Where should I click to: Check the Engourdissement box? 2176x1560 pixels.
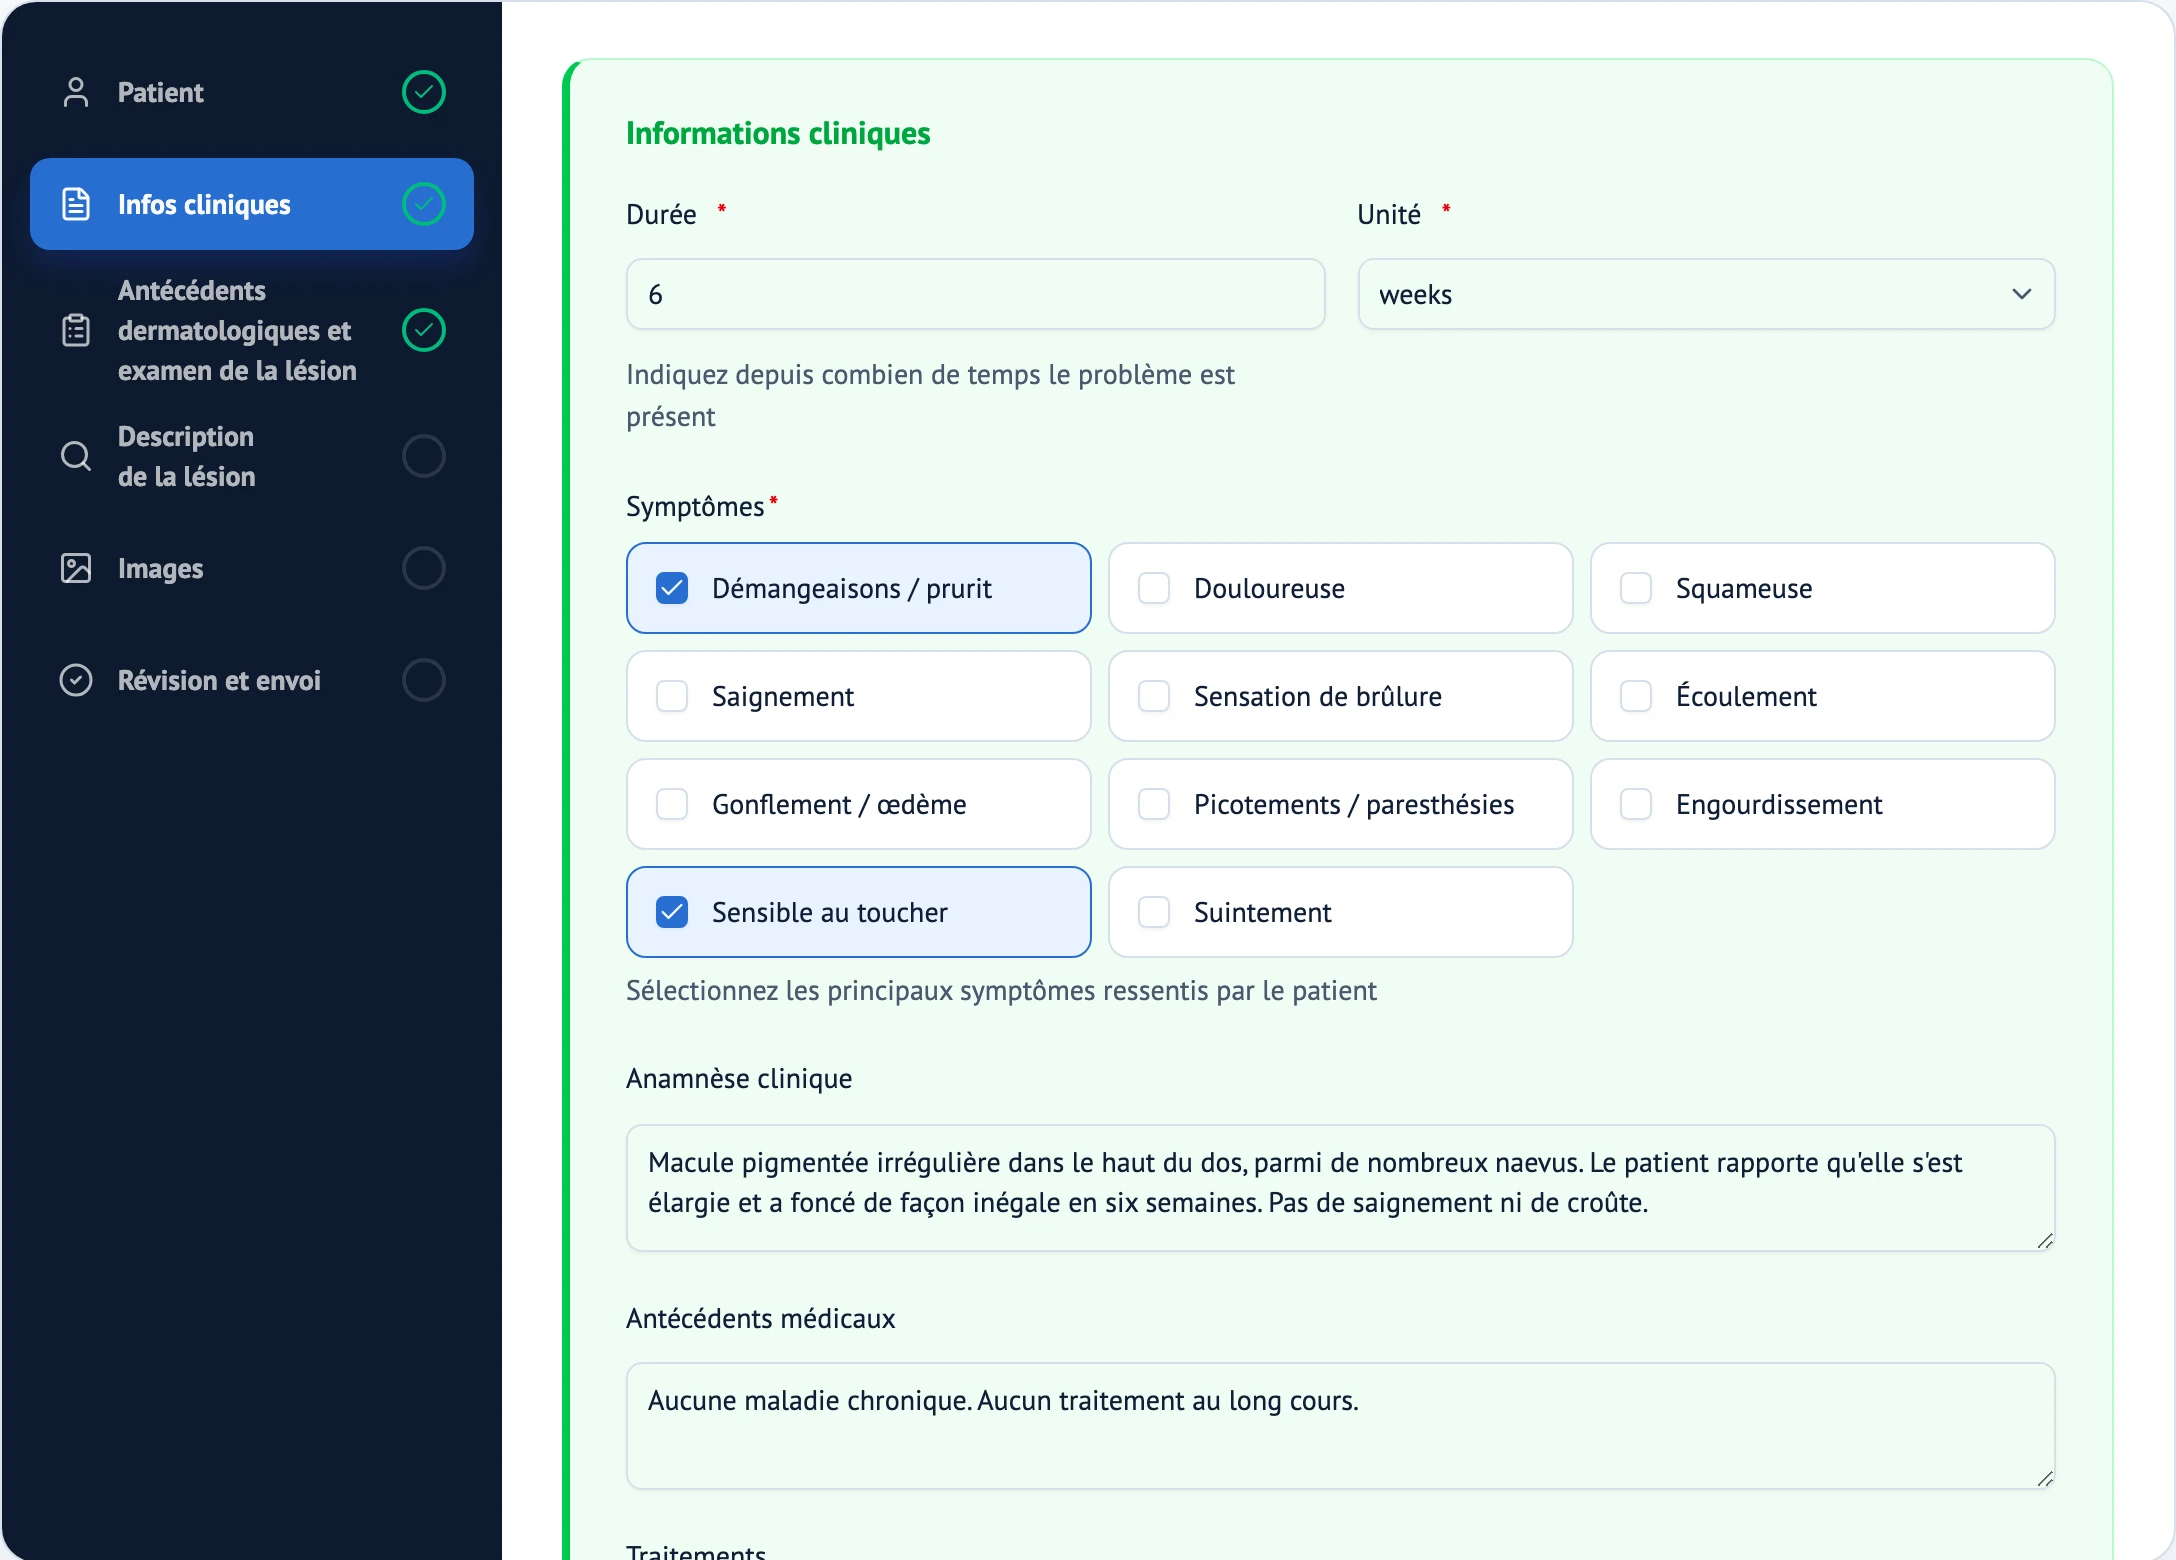tap(1636, 804)
